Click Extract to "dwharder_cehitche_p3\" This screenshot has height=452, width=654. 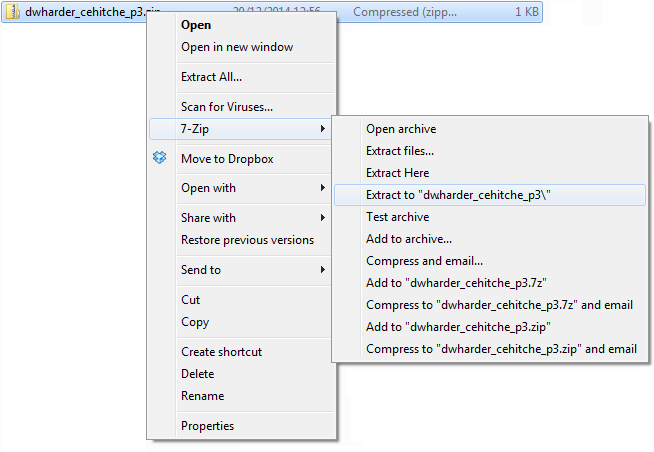coord(459,195)
